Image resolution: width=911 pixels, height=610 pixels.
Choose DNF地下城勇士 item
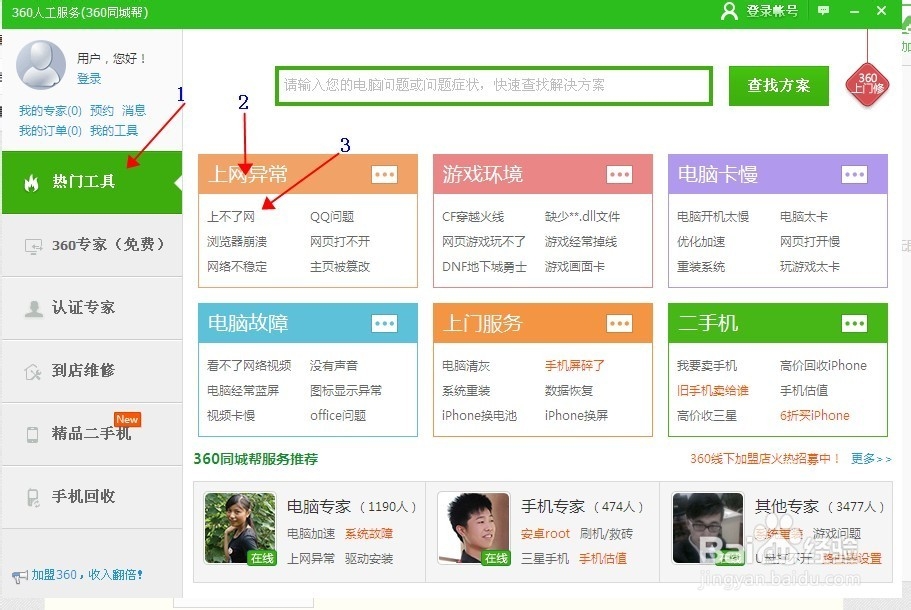tap(484, 267)
